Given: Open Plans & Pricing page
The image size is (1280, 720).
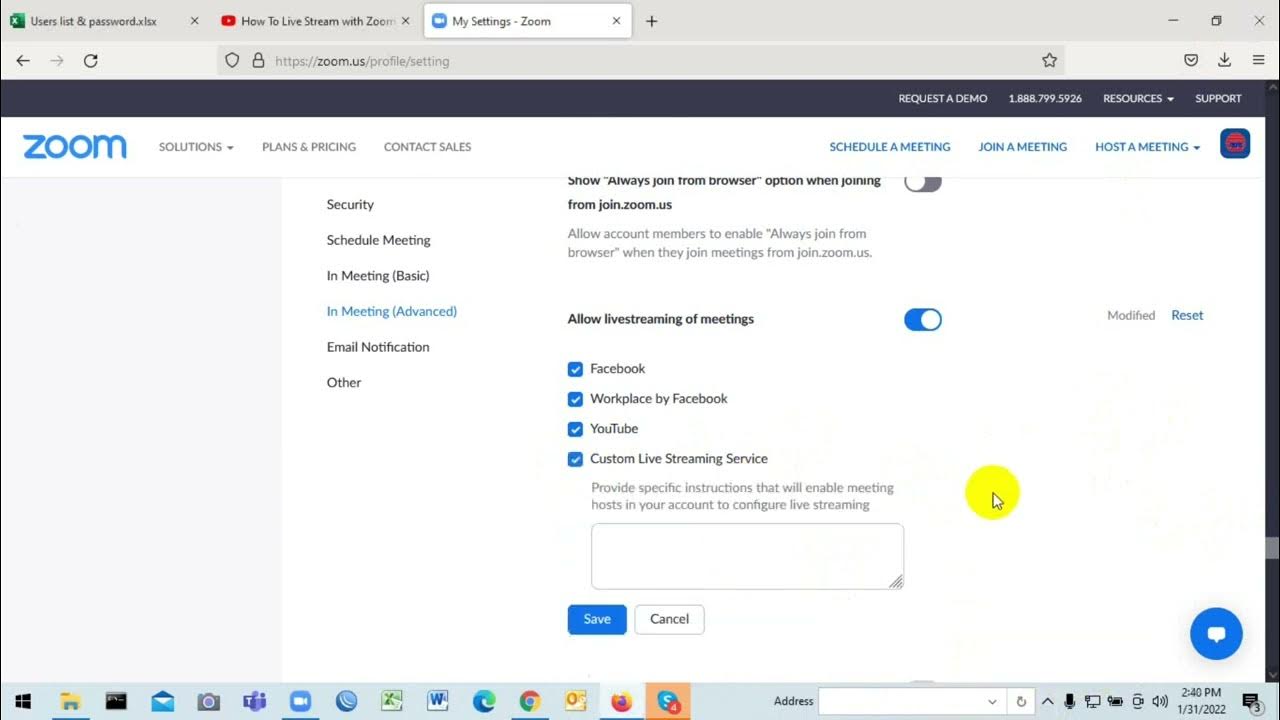Looking at the screenshot, I should pyautogui.click(x=309, y=147).
